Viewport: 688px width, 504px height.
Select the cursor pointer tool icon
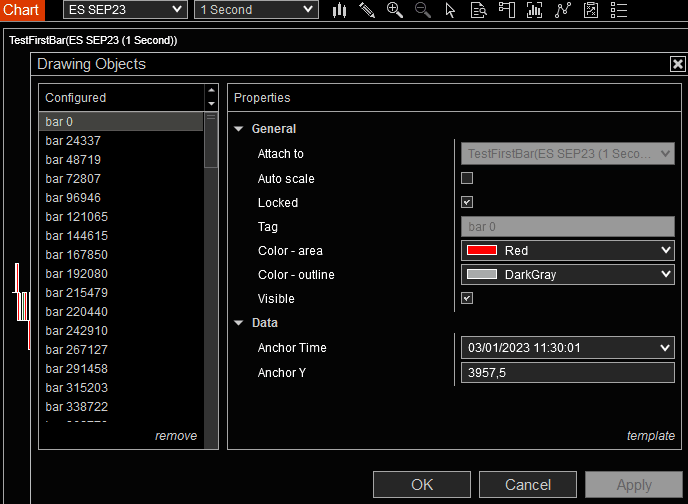coord(450,10)
